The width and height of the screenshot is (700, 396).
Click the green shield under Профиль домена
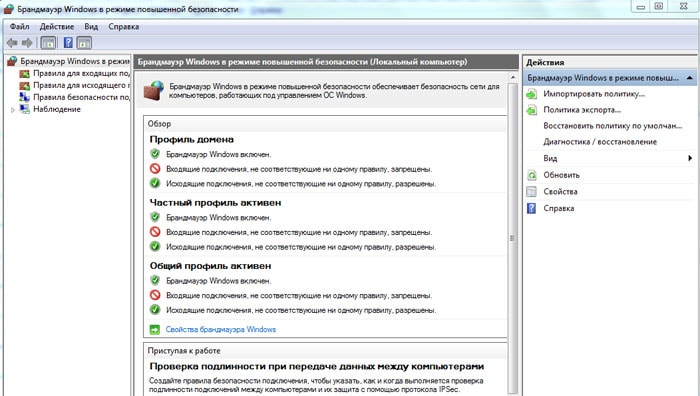[x=155, y=154]
